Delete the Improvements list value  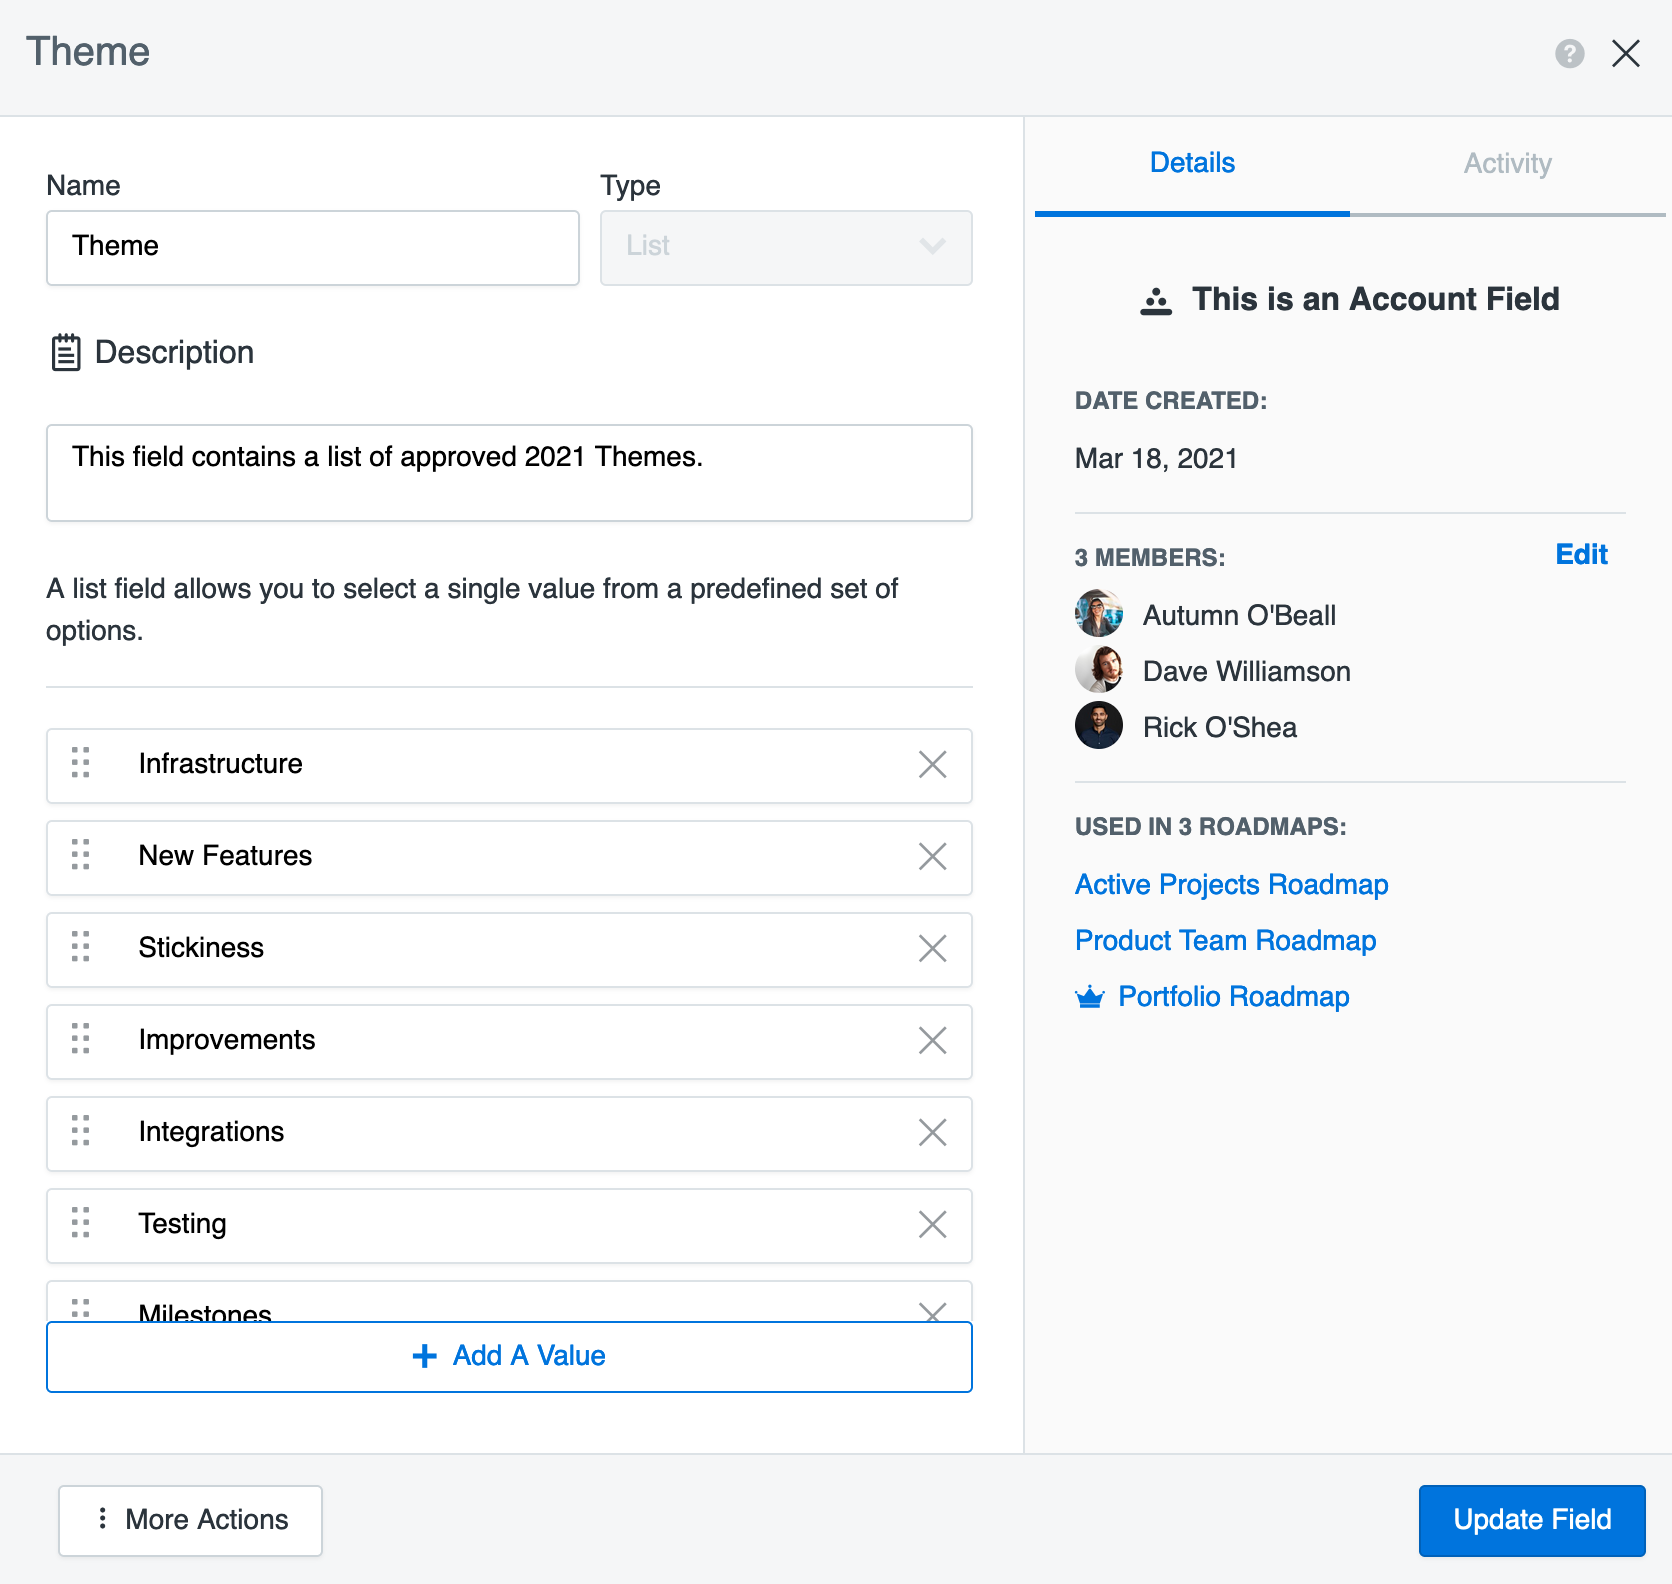pos(932,1041)
